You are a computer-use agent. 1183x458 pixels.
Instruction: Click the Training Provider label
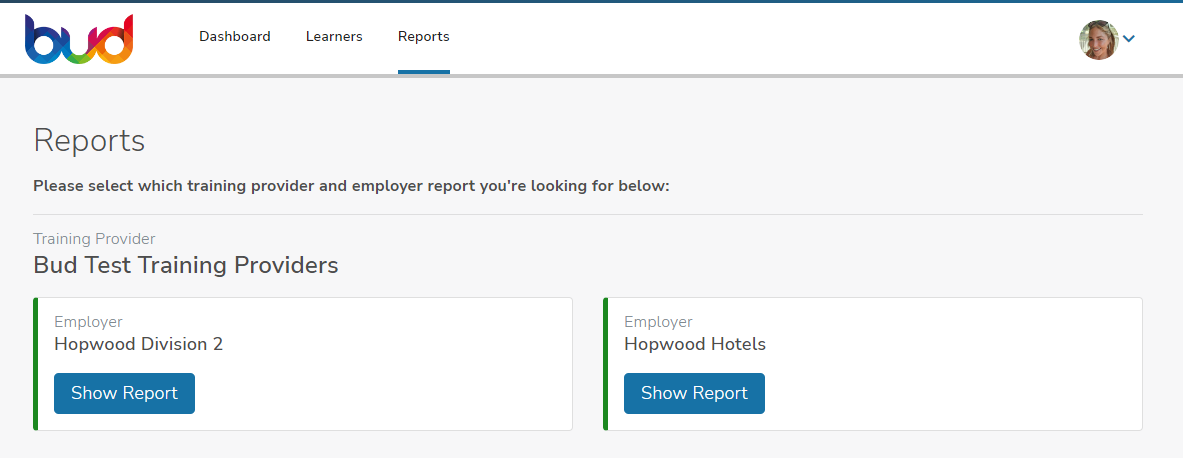[94, 239]
